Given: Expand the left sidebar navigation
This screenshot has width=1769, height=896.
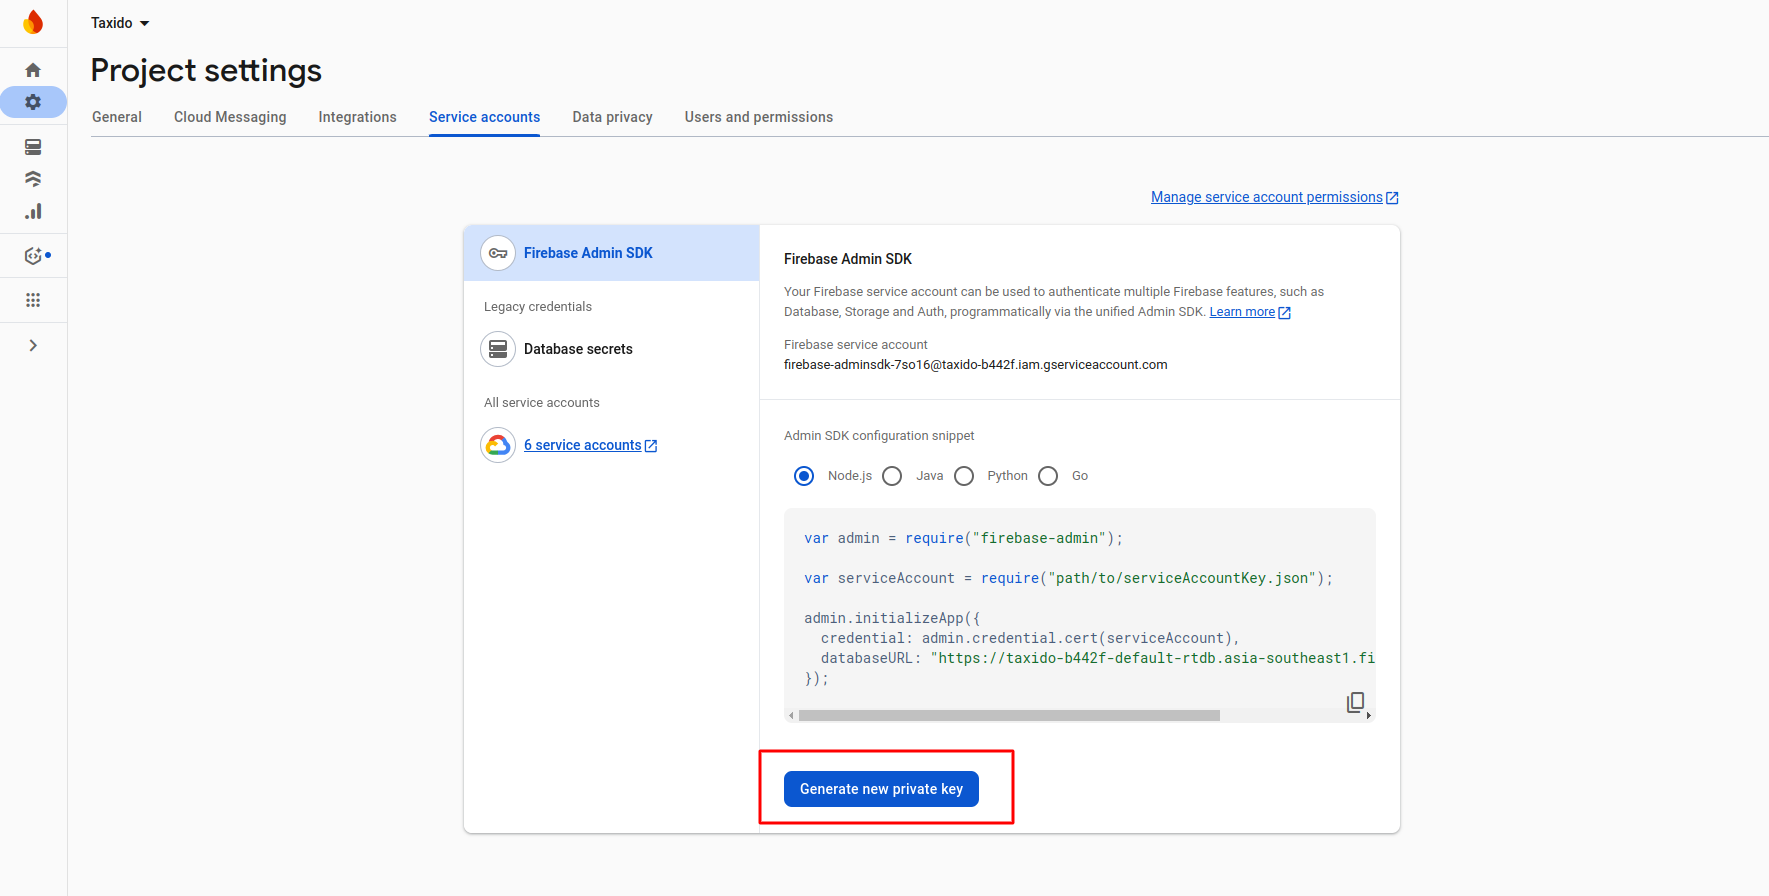Looking at the screenshot, I should pos(33,345).
